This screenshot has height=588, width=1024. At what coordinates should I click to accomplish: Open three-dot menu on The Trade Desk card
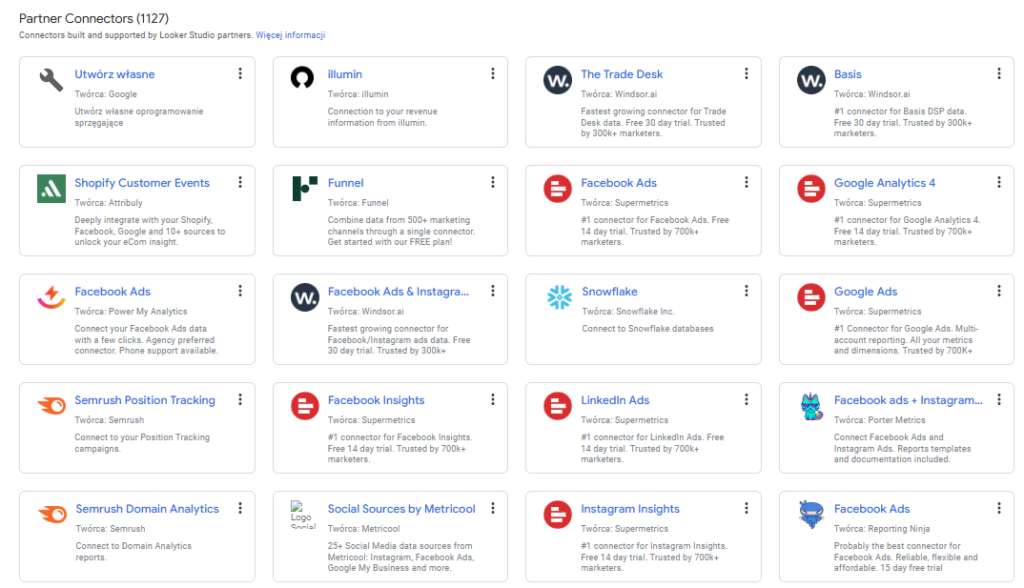(746, 74)
